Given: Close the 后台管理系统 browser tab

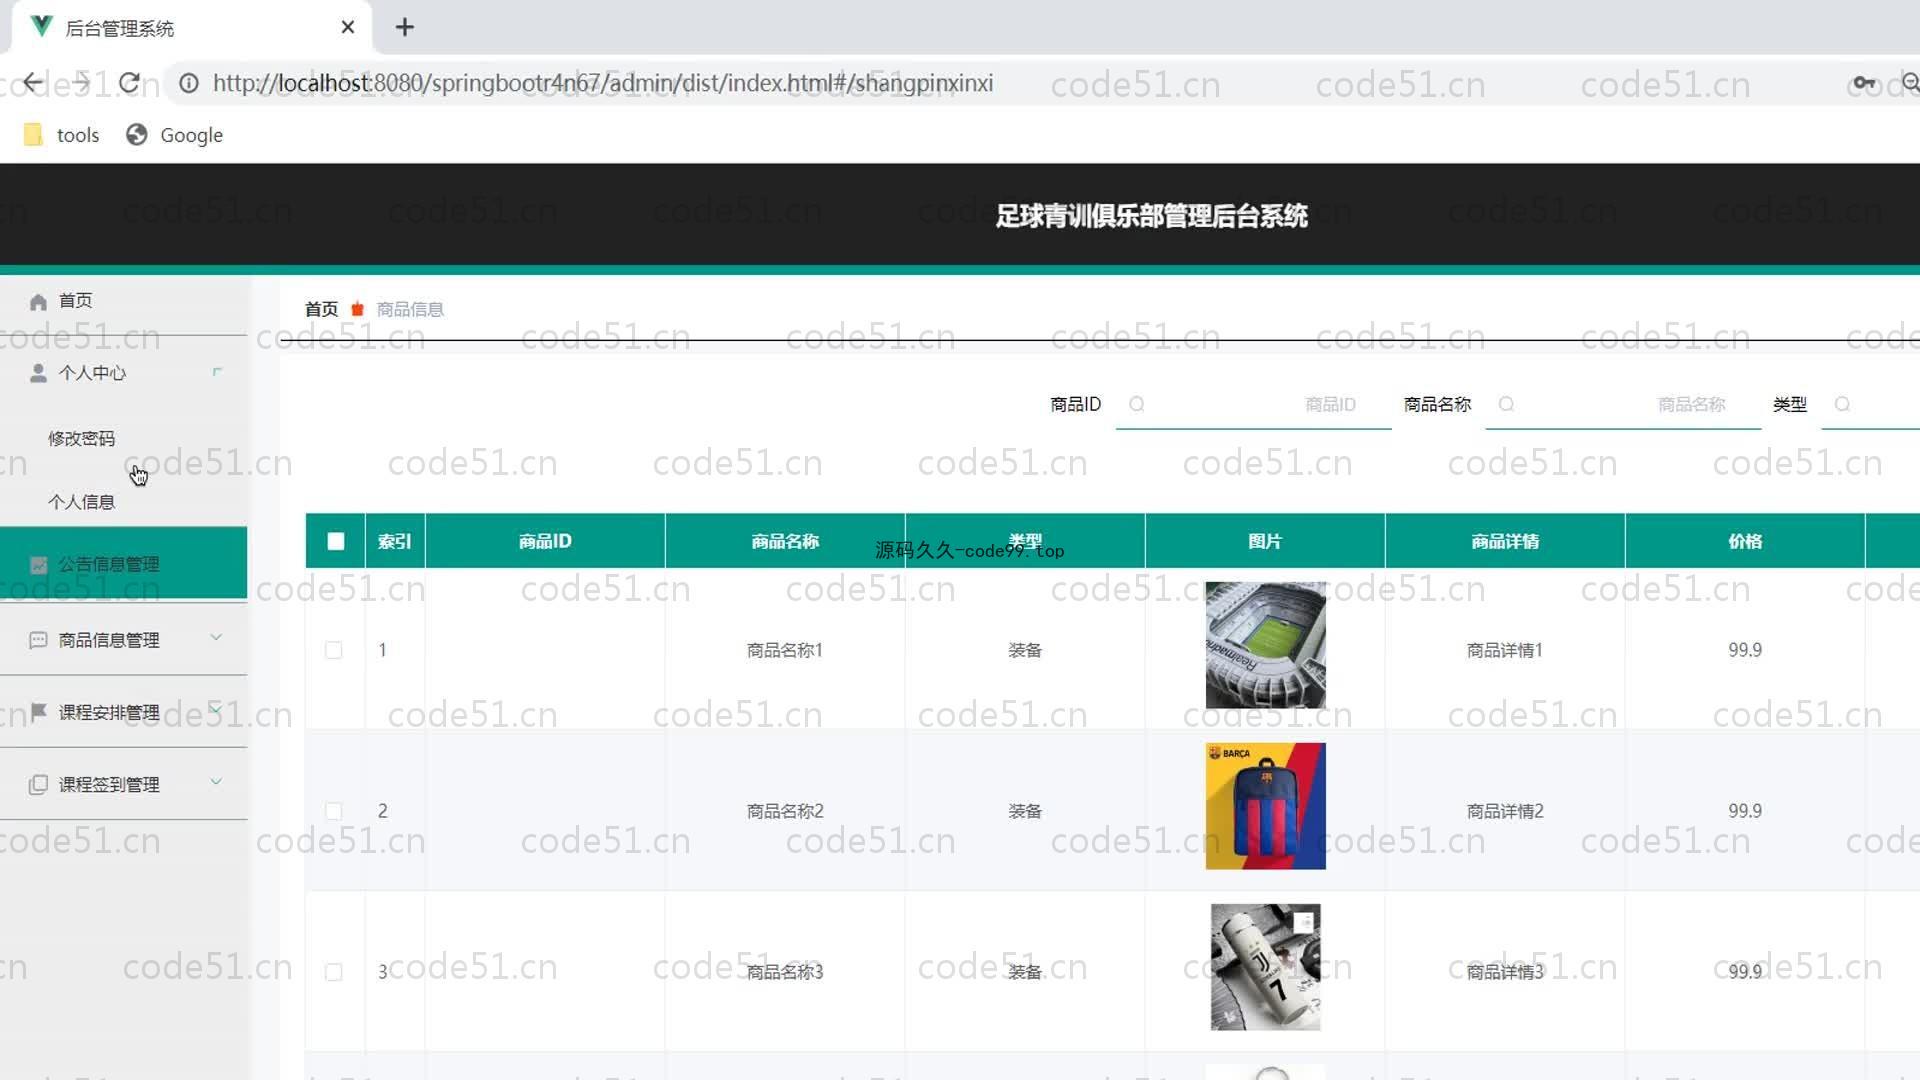Looking at the screenshot, I should pos(347,27).
